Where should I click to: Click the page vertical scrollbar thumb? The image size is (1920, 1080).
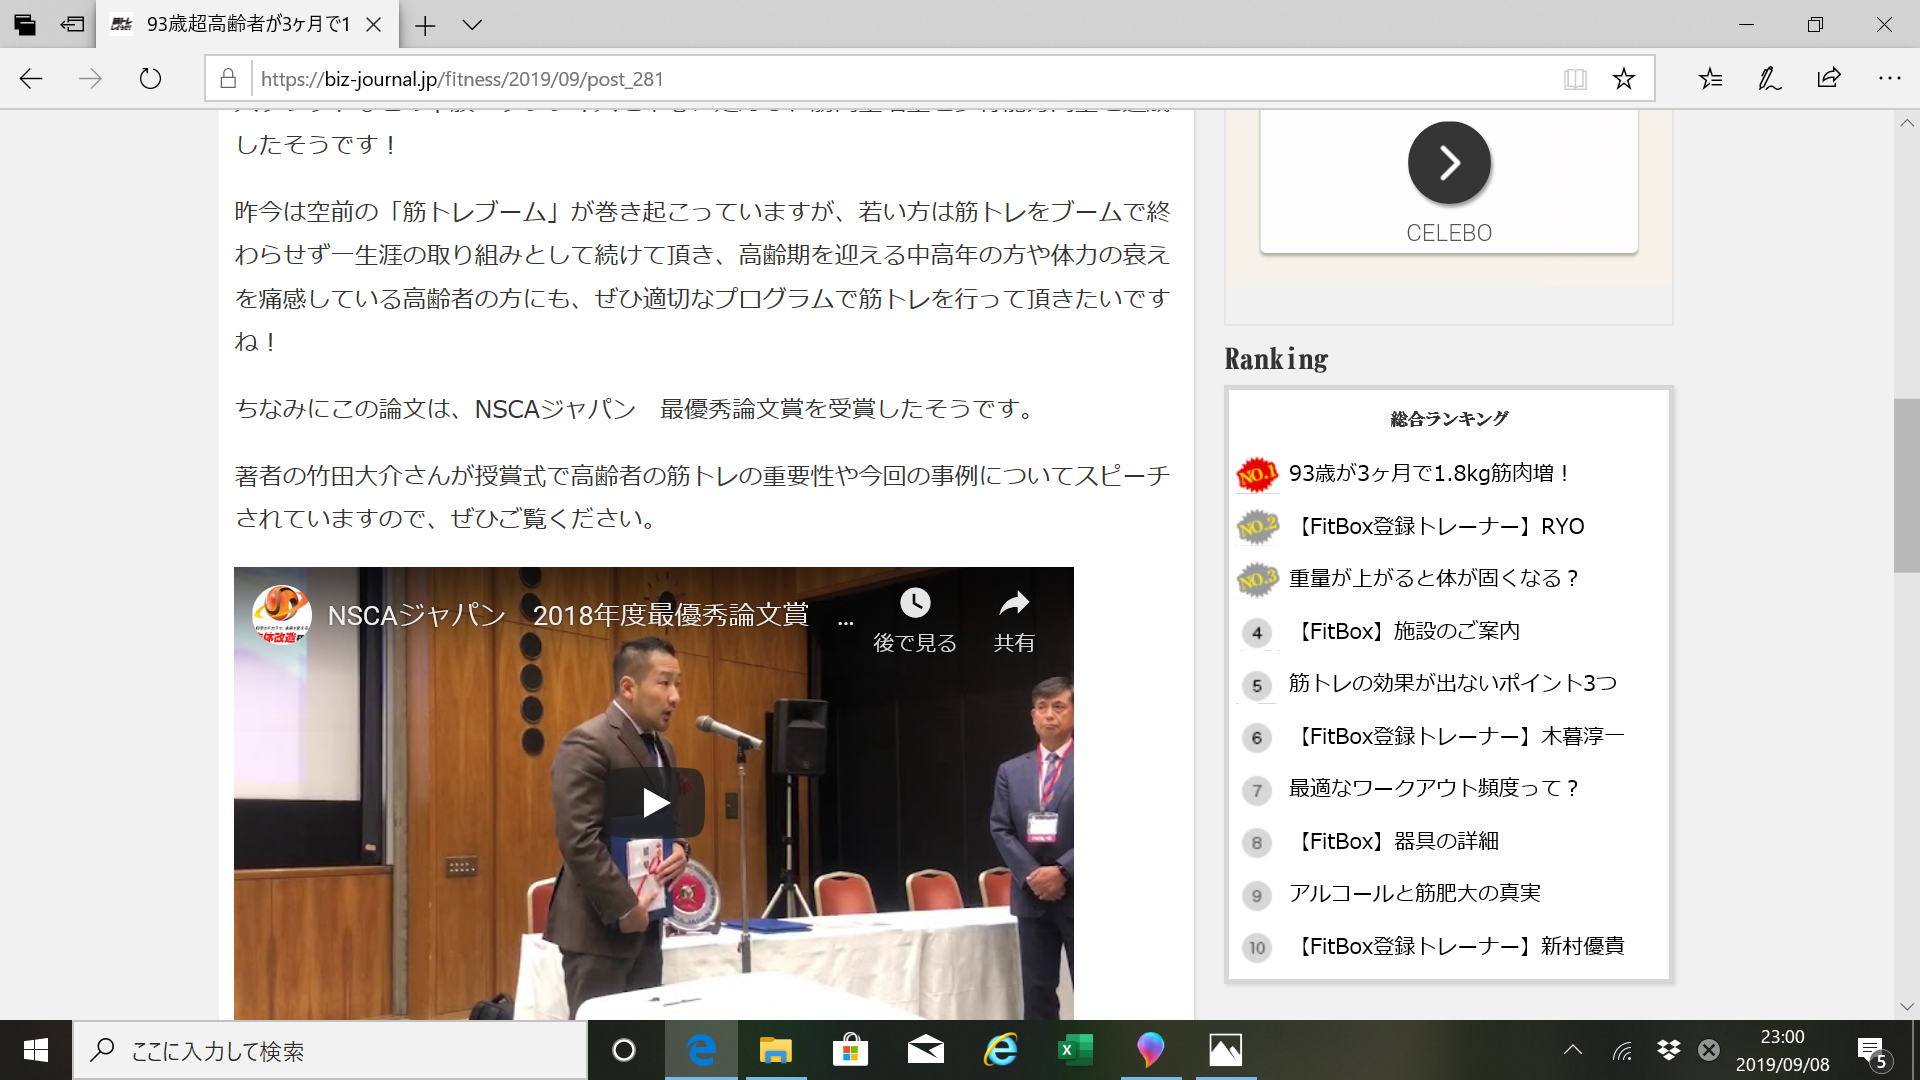pyautogui.click(x=1906, y=485)
